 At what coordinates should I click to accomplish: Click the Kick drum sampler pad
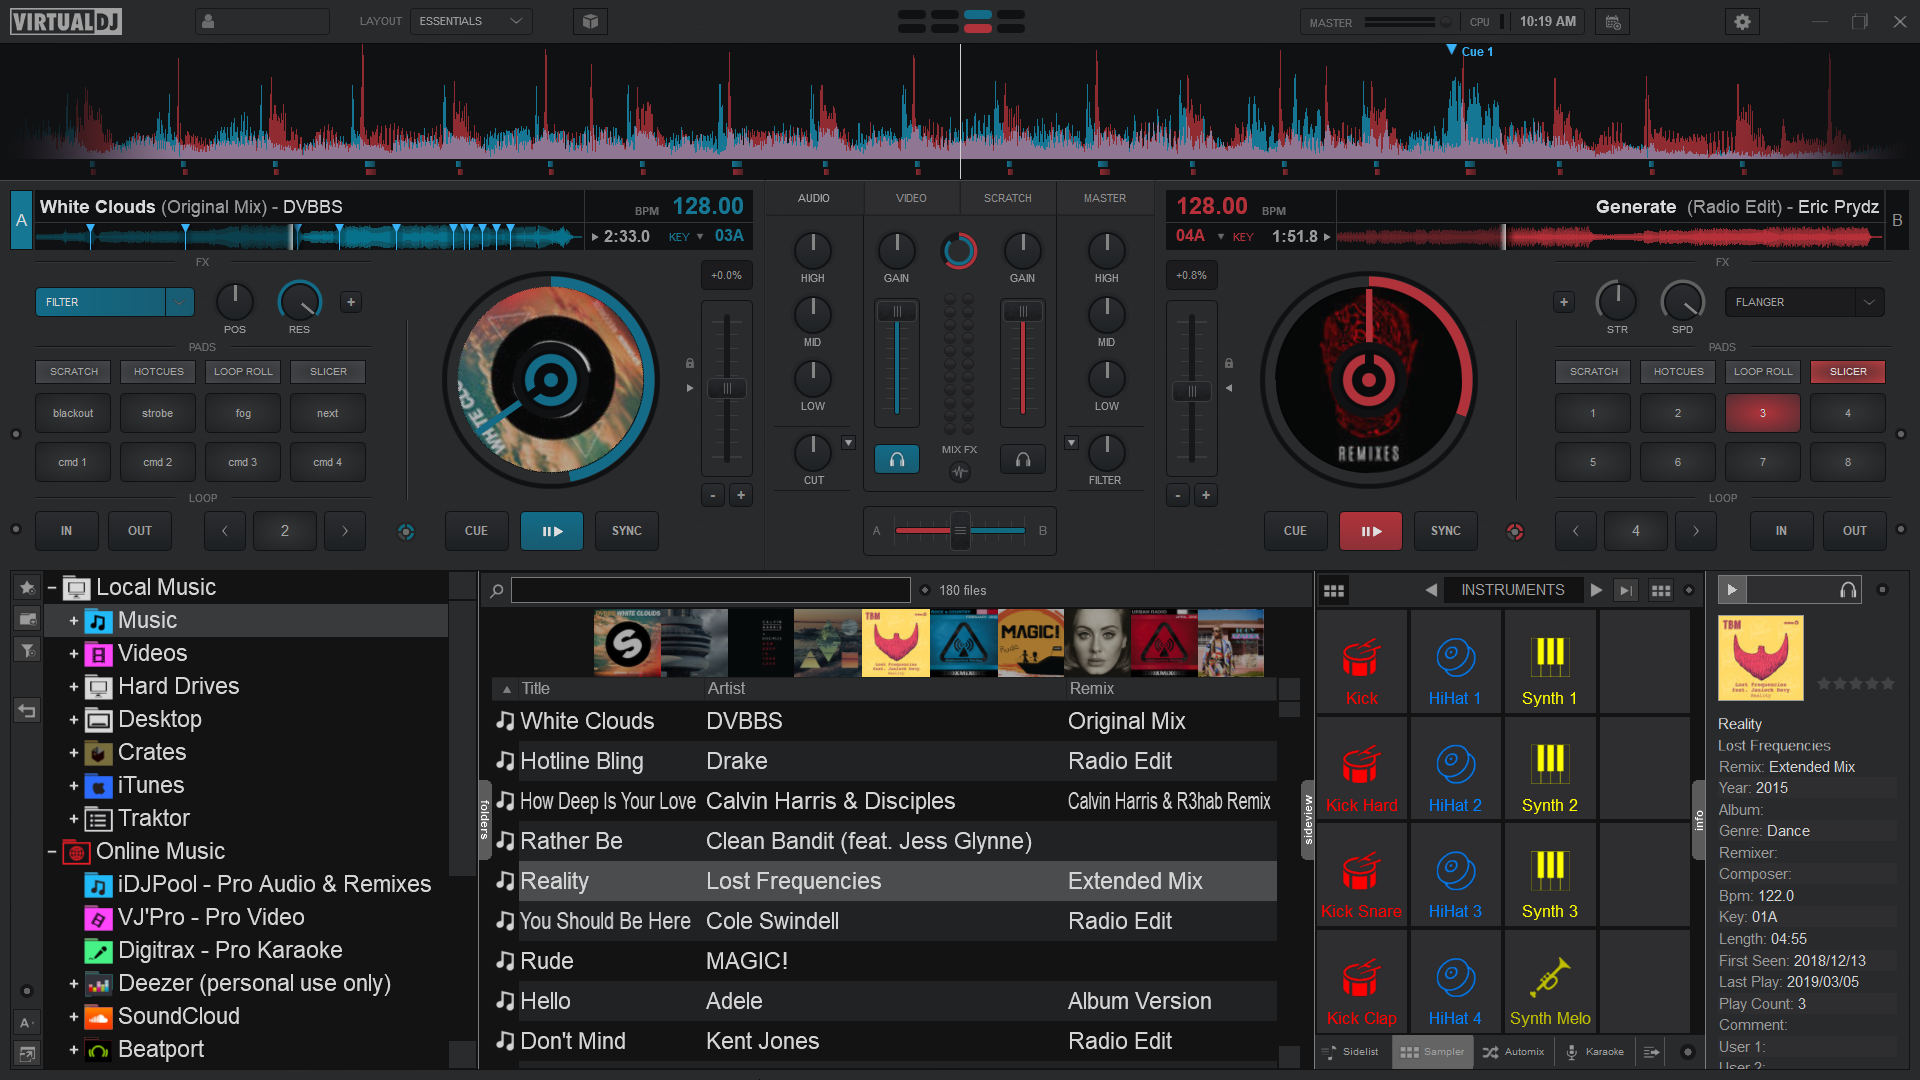click(x=1361, y=662)
